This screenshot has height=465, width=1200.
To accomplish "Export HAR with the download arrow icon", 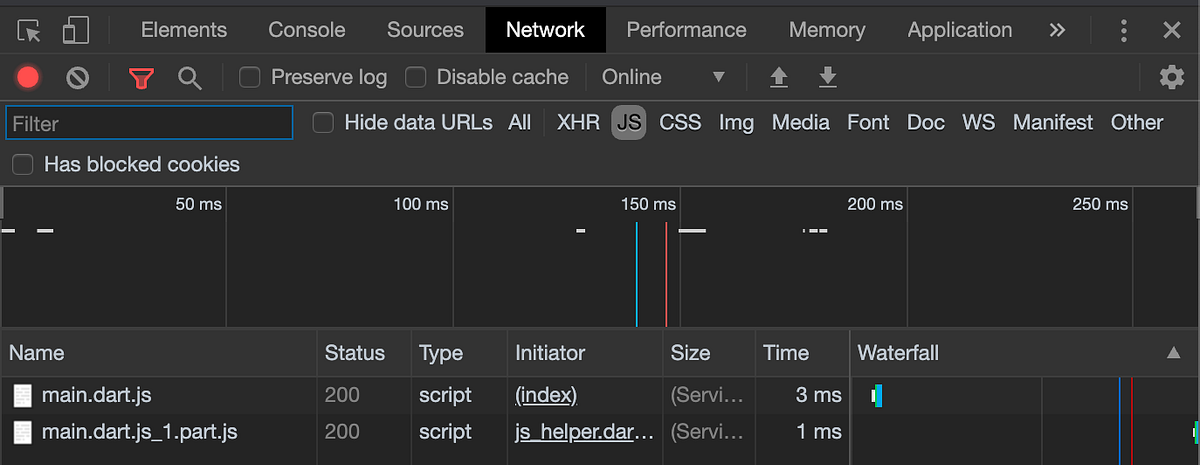I will [827, 77].
